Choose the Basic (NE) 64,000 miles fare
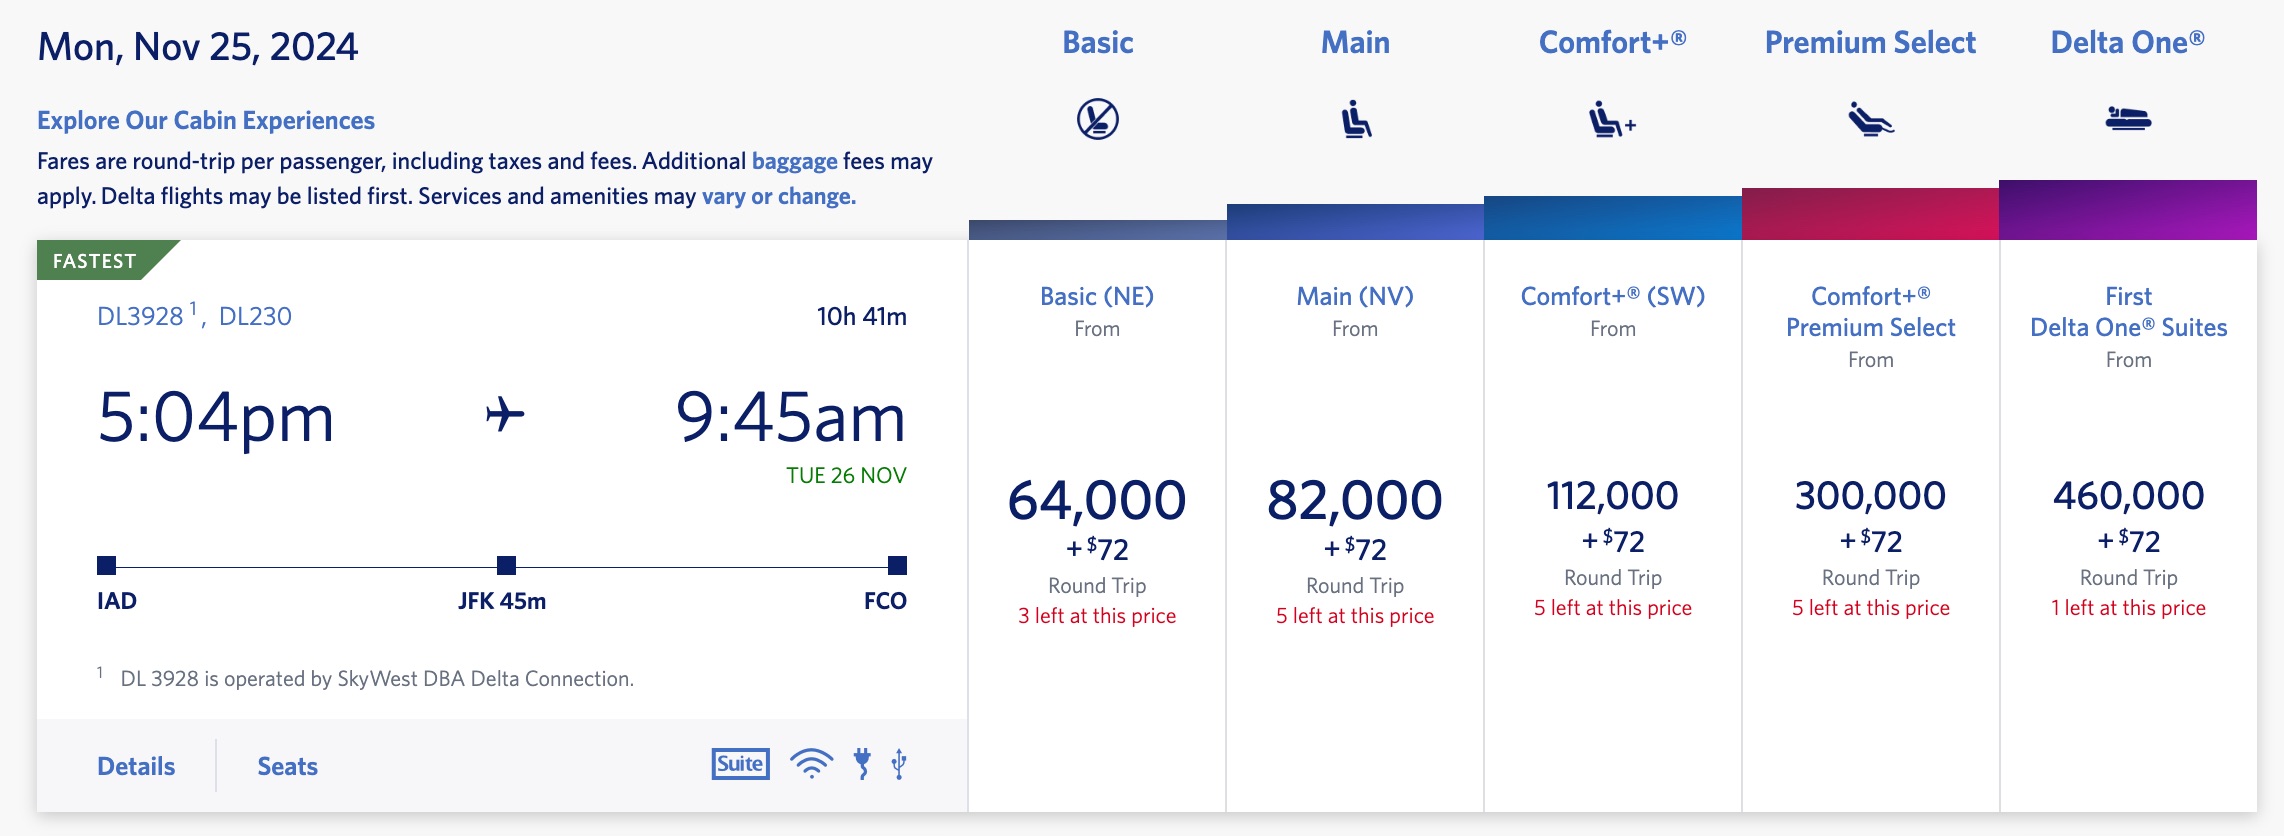 (x=1097, y=500)
